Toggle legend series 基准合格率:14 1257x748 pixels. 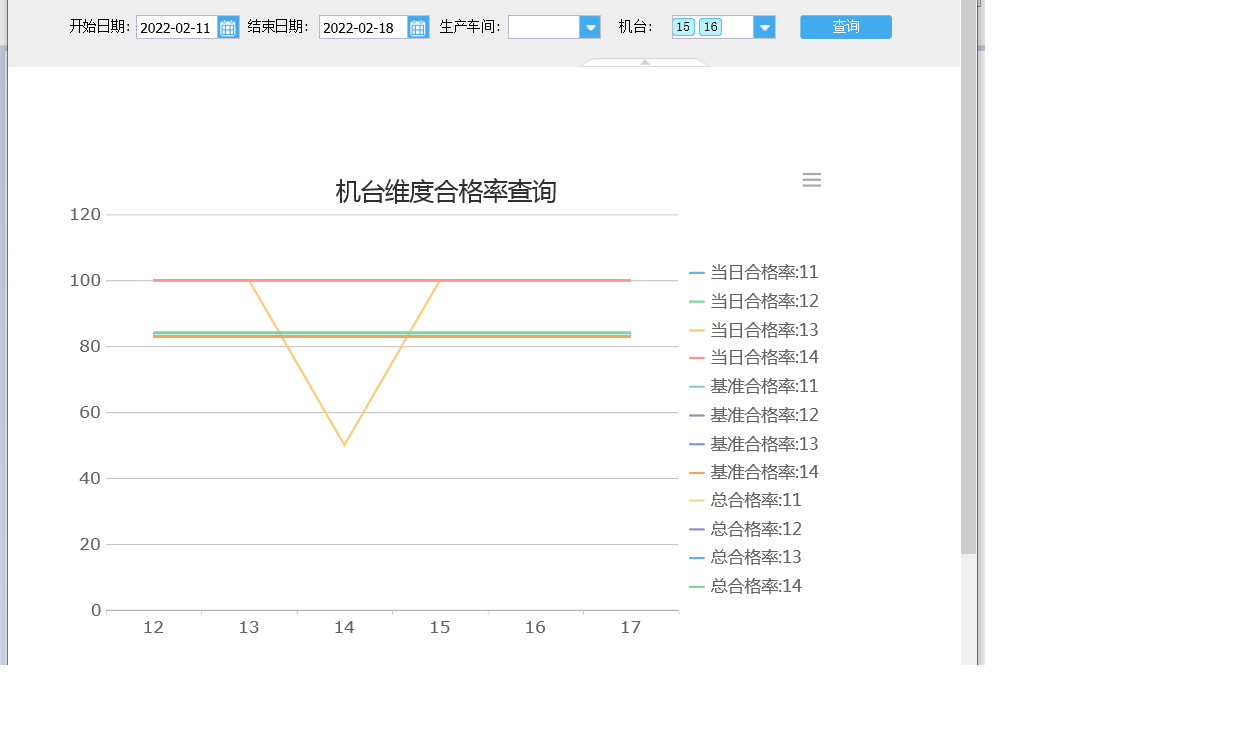[x=754, y=472]
